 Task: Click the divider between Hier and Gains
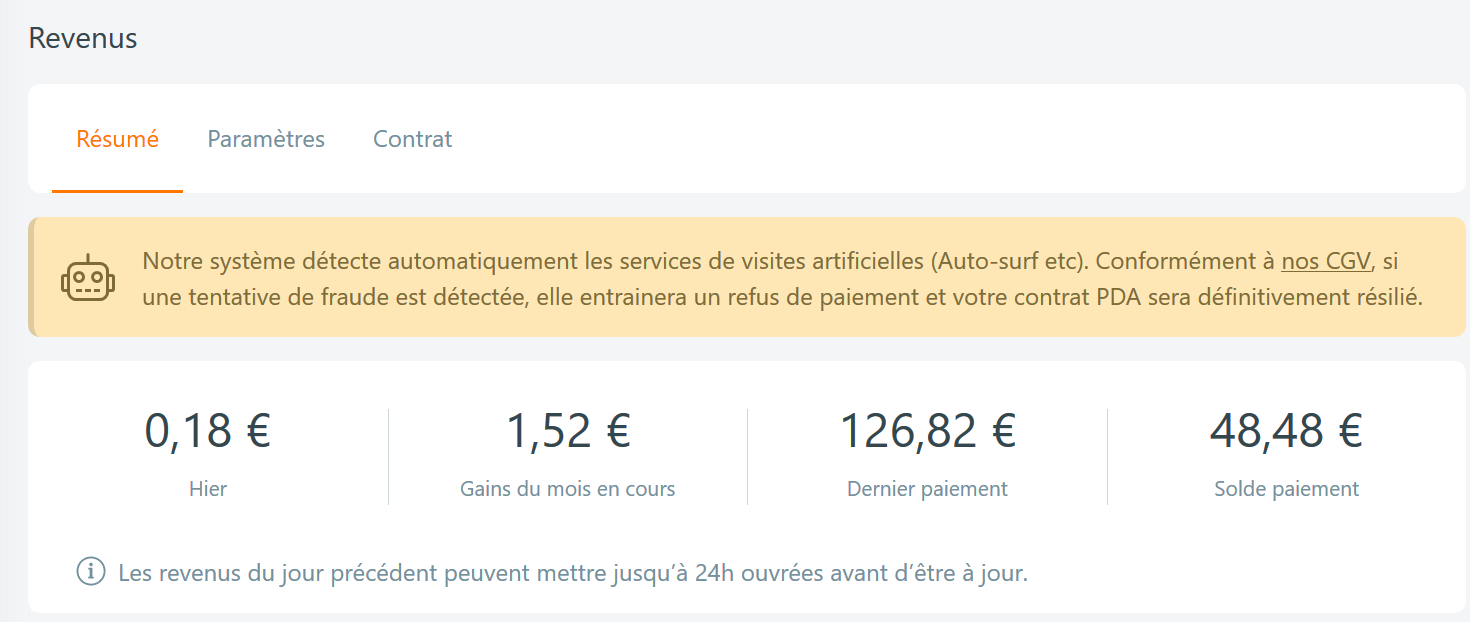[388, 456]
